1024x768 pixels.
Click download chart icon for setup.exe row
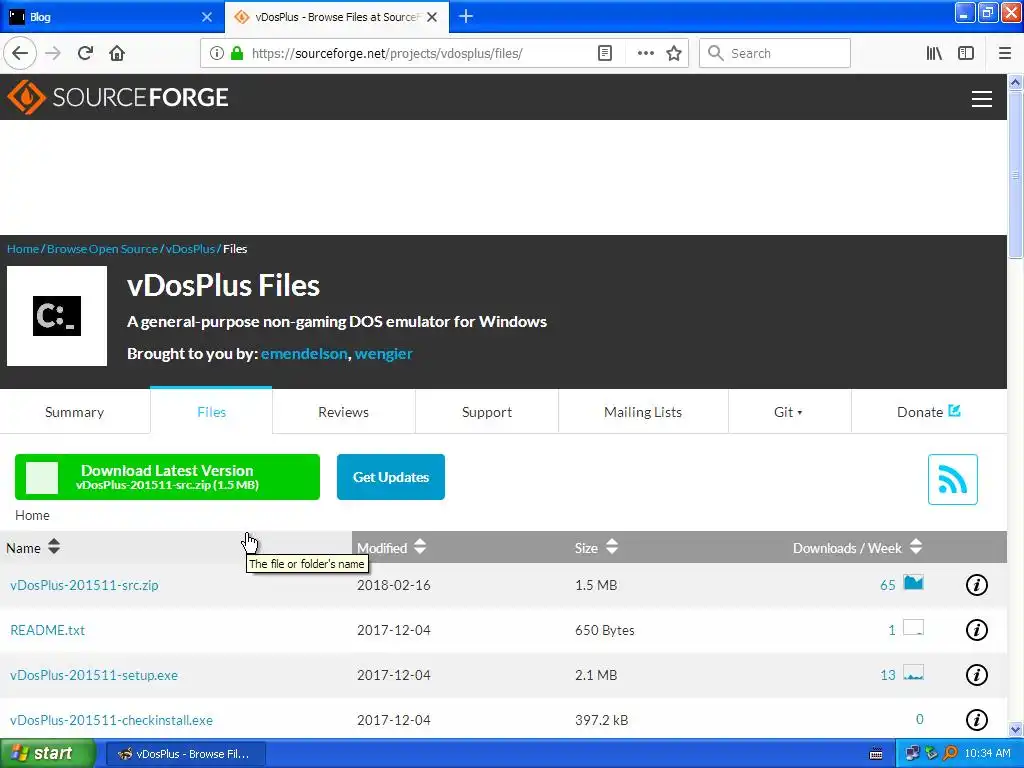pyautogui.click(x=913, y=673)
